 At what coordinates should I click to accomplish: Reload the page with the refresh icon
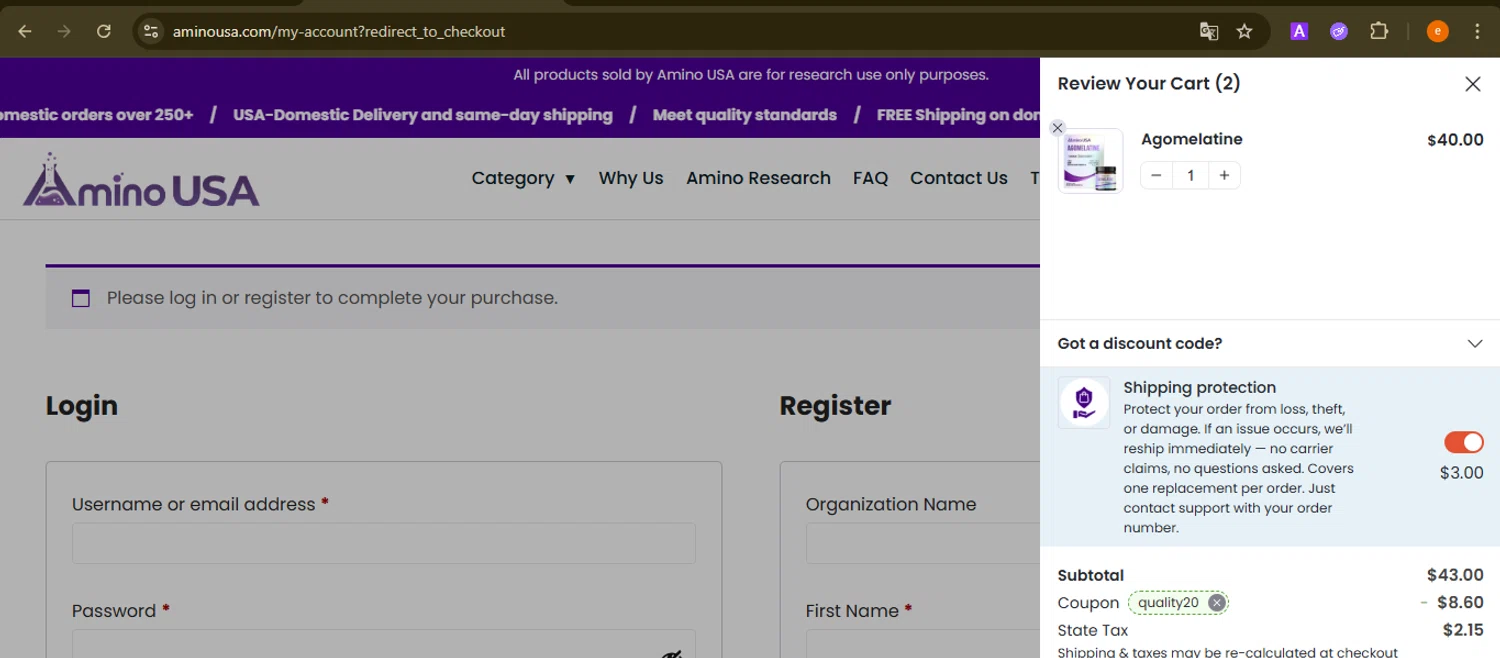104,31
